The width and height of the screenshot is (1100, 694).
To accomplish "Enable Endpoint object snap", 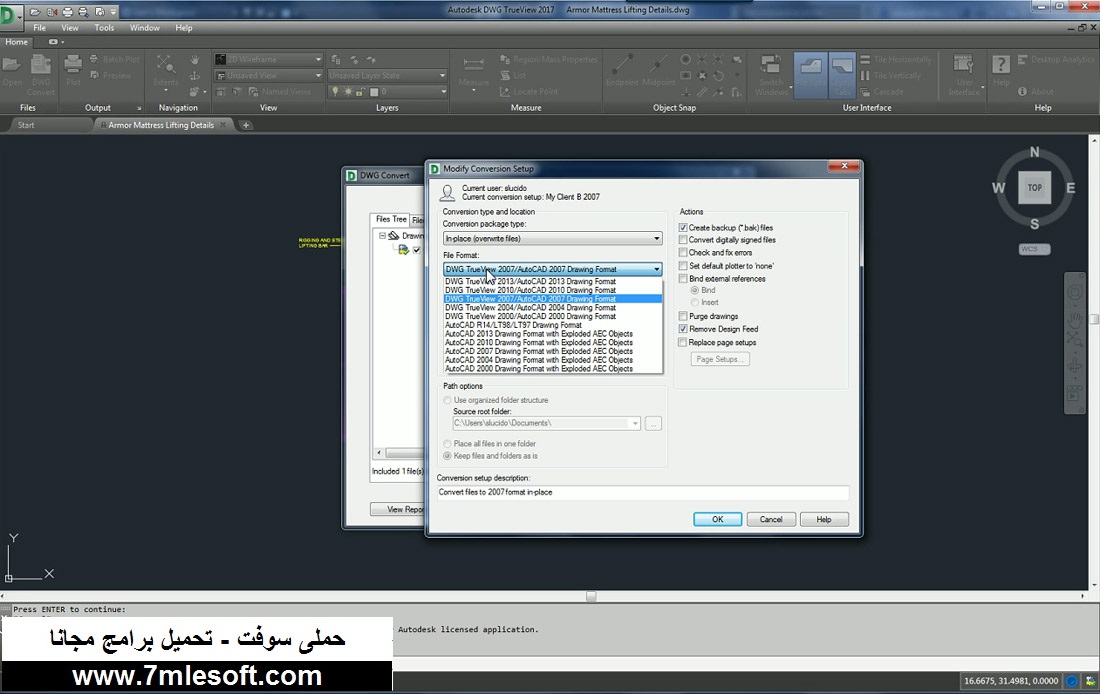I will pyautogui.click(x=622, y=70).
